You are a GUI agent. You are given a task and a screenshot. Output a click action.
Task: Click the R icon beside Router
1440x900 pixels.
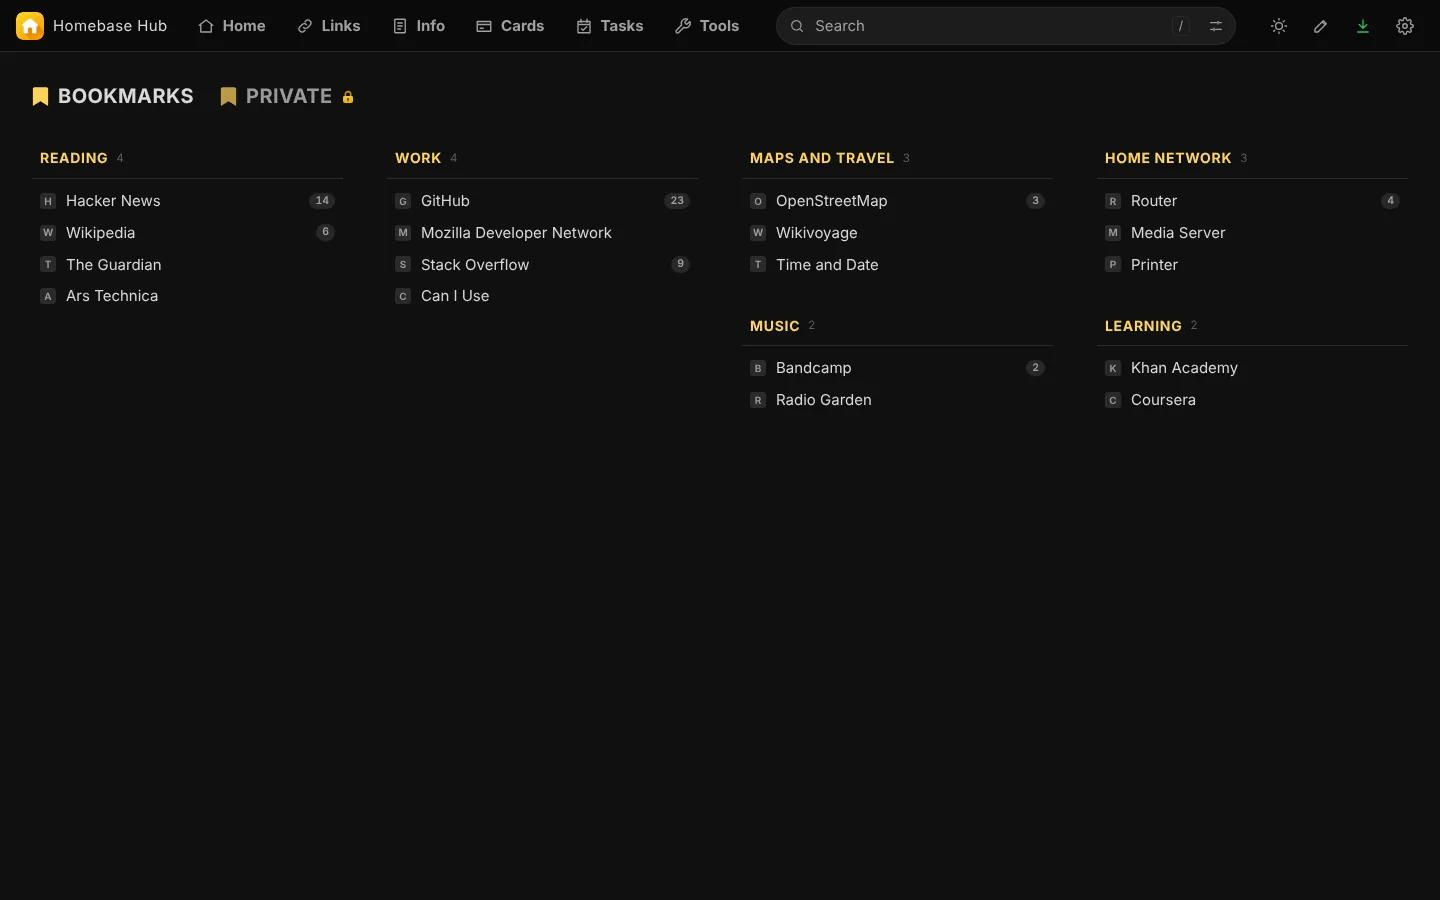(1113, 201)
